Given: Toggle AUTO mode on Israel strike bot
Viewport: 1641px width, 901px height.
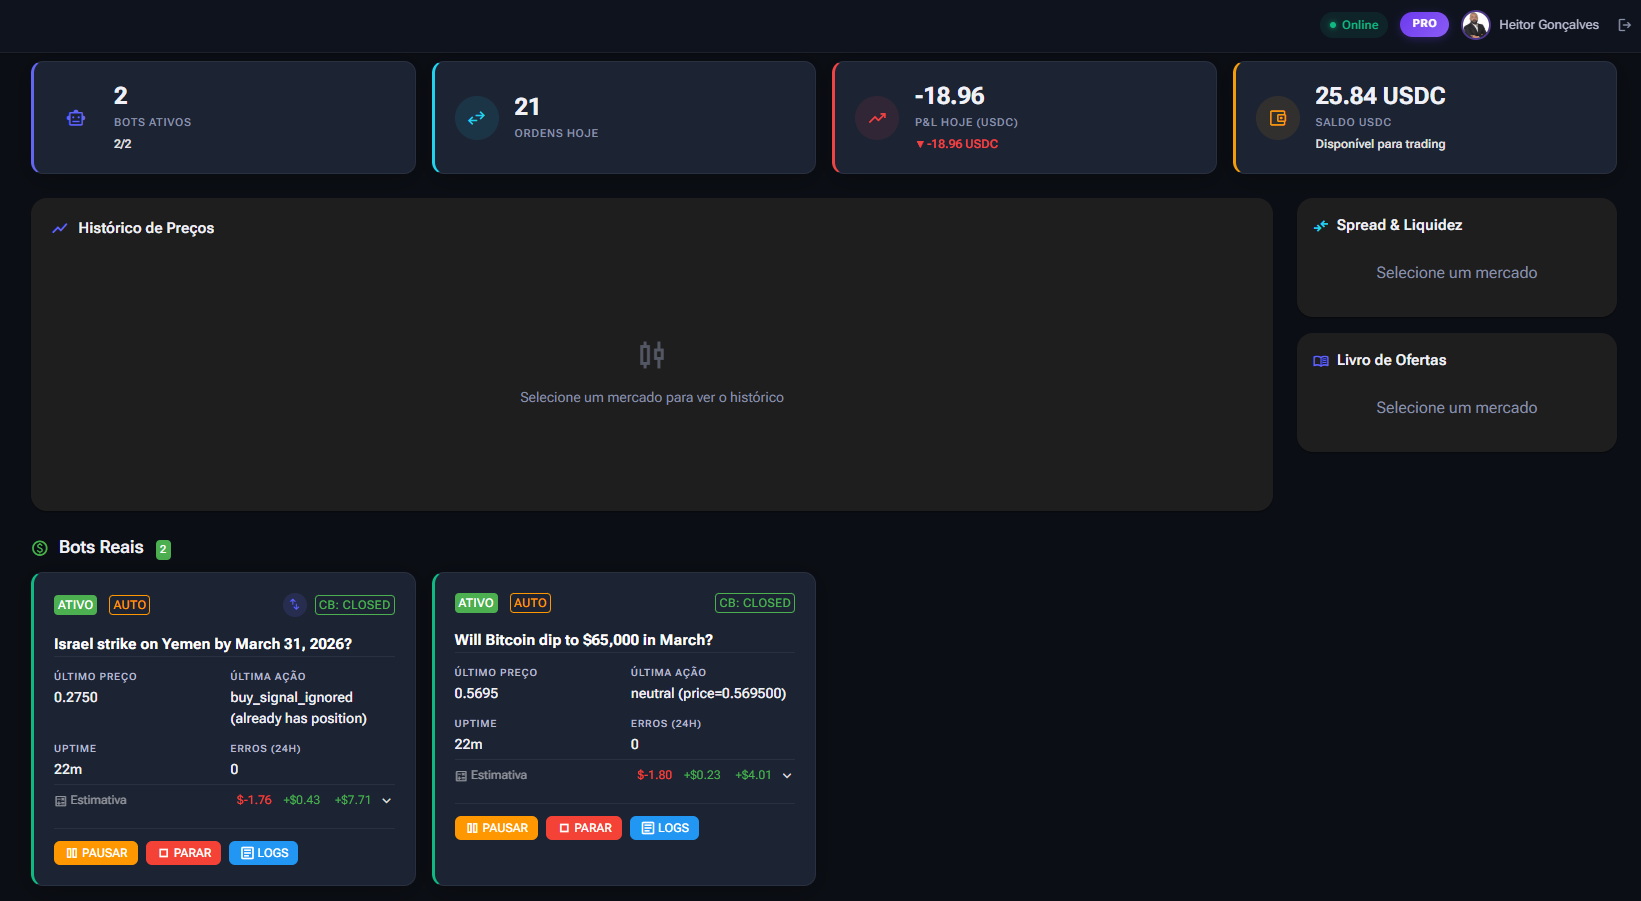Looking at the screenshot, I should [129, 604].
